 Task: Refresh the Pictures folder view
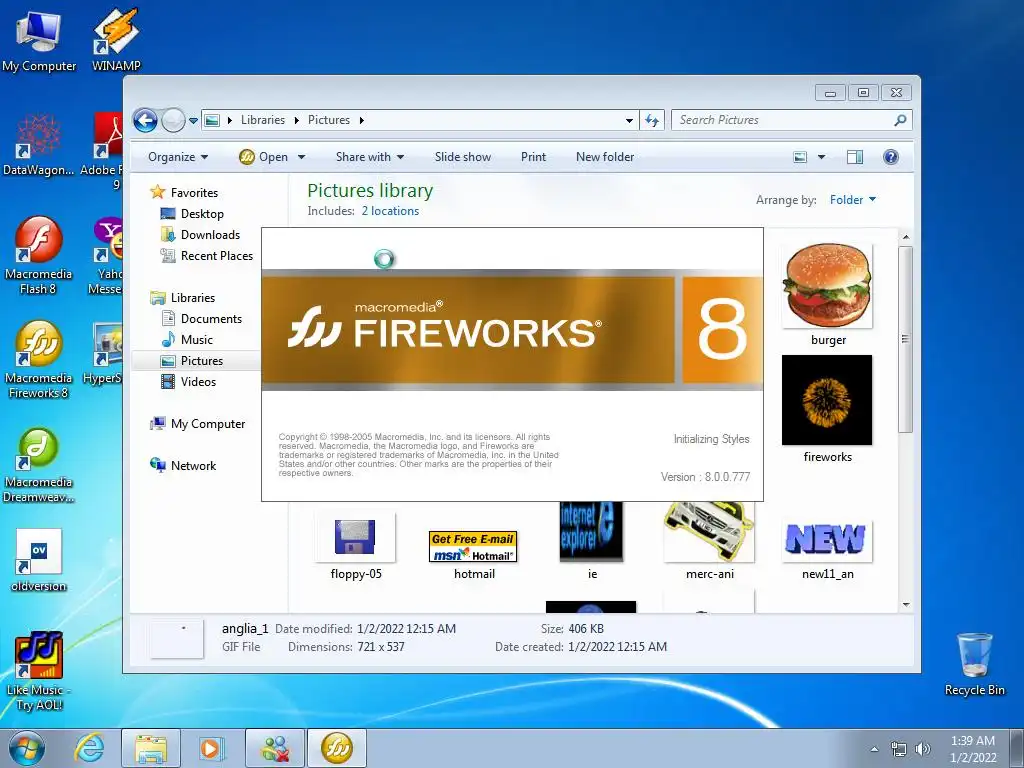(652, 120)
